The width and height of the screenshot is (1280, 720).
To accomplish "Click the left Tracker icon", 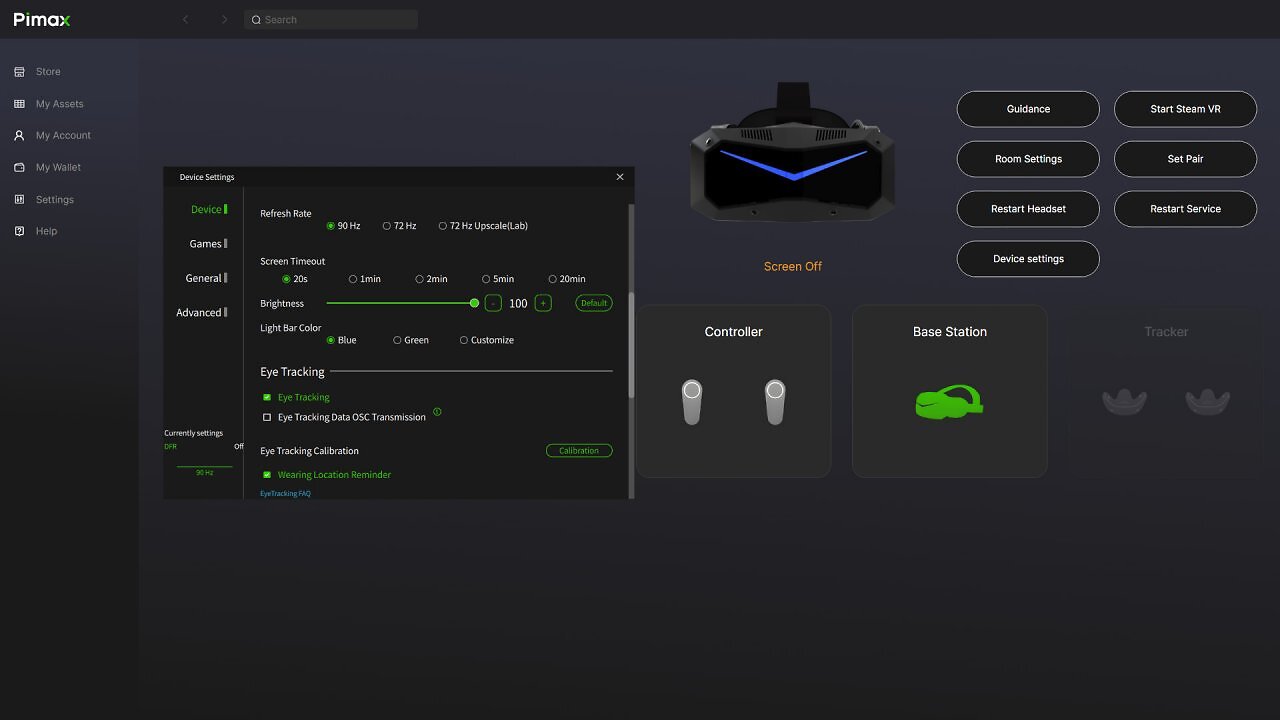I will [1124, 401].
